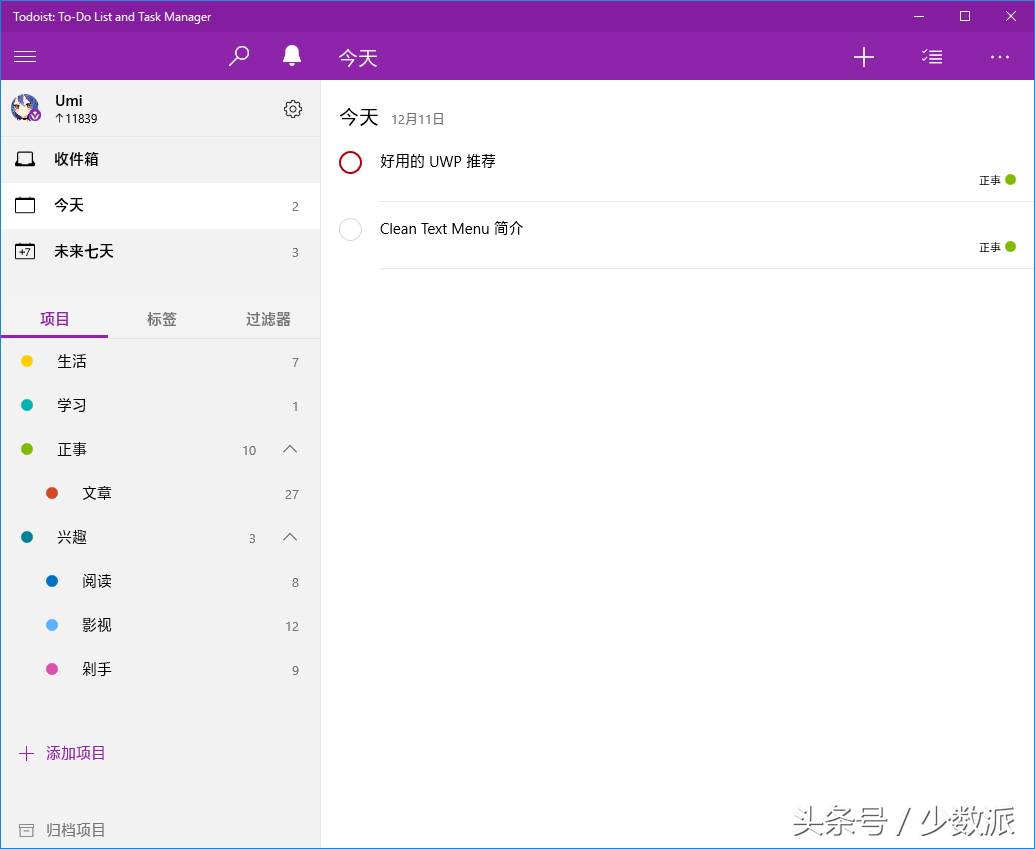Click the green dot of 正事 project
Image resolution: width=1035 pixels, height=849 pixels.
coord(27,450)
